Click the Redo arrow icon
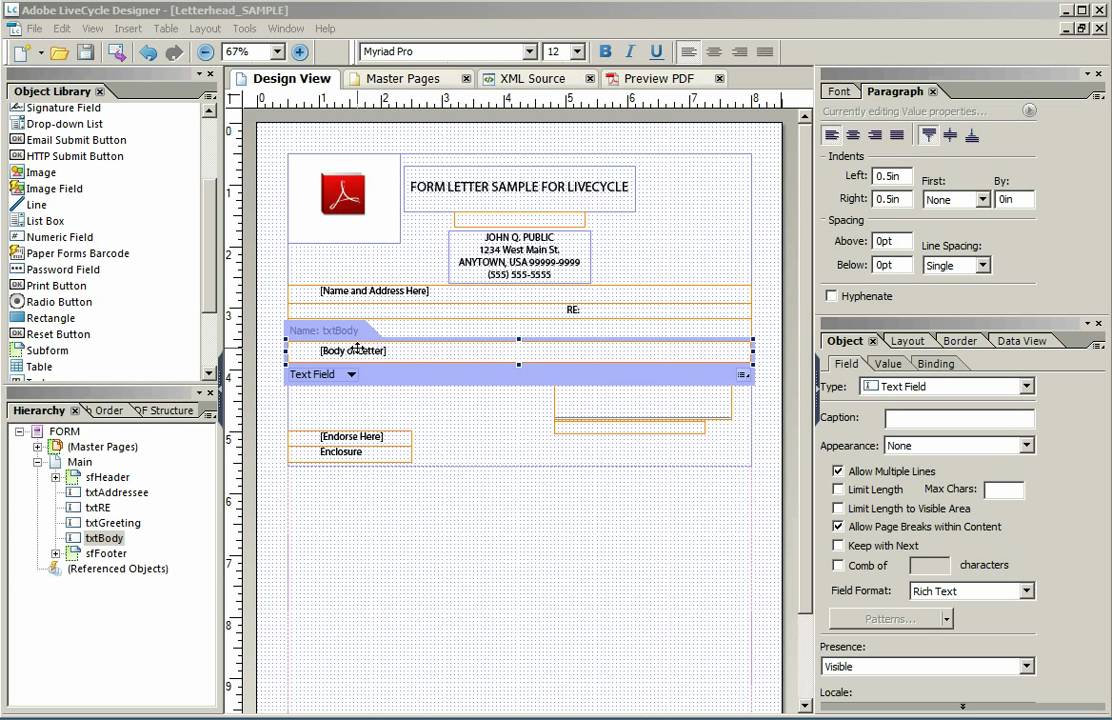The height and width of the screenshot is (720, 1112). 174,52
